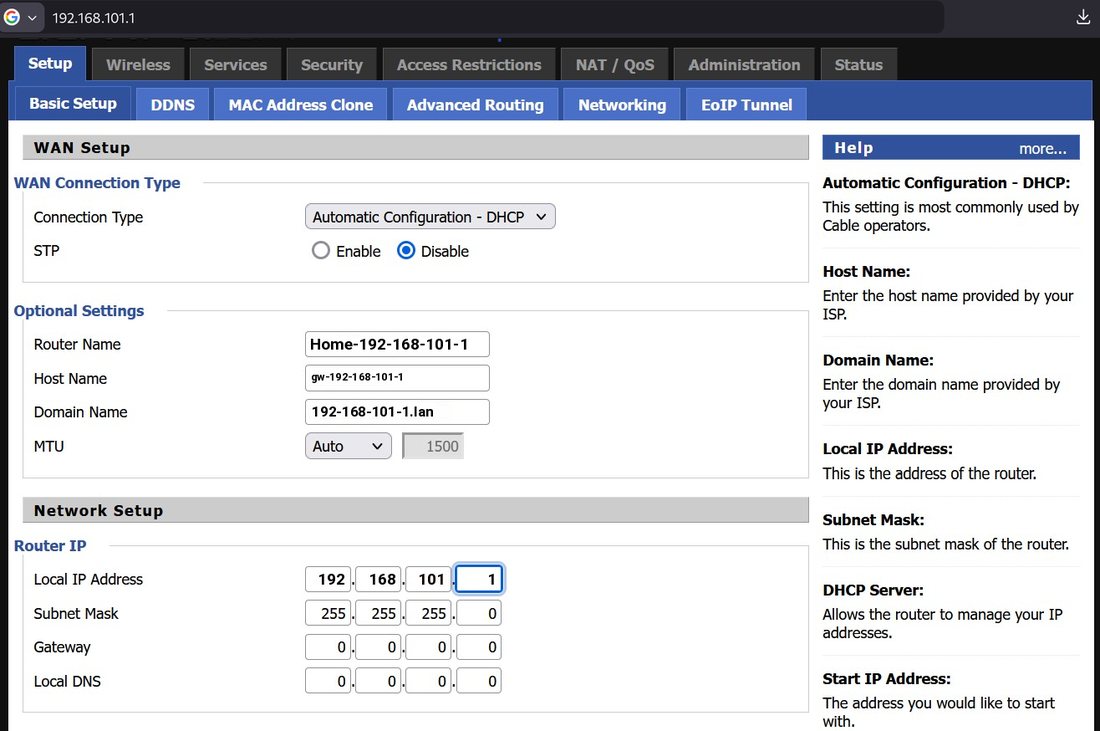Open the Administration tab
1100x731 pixels.
point(744,65)
